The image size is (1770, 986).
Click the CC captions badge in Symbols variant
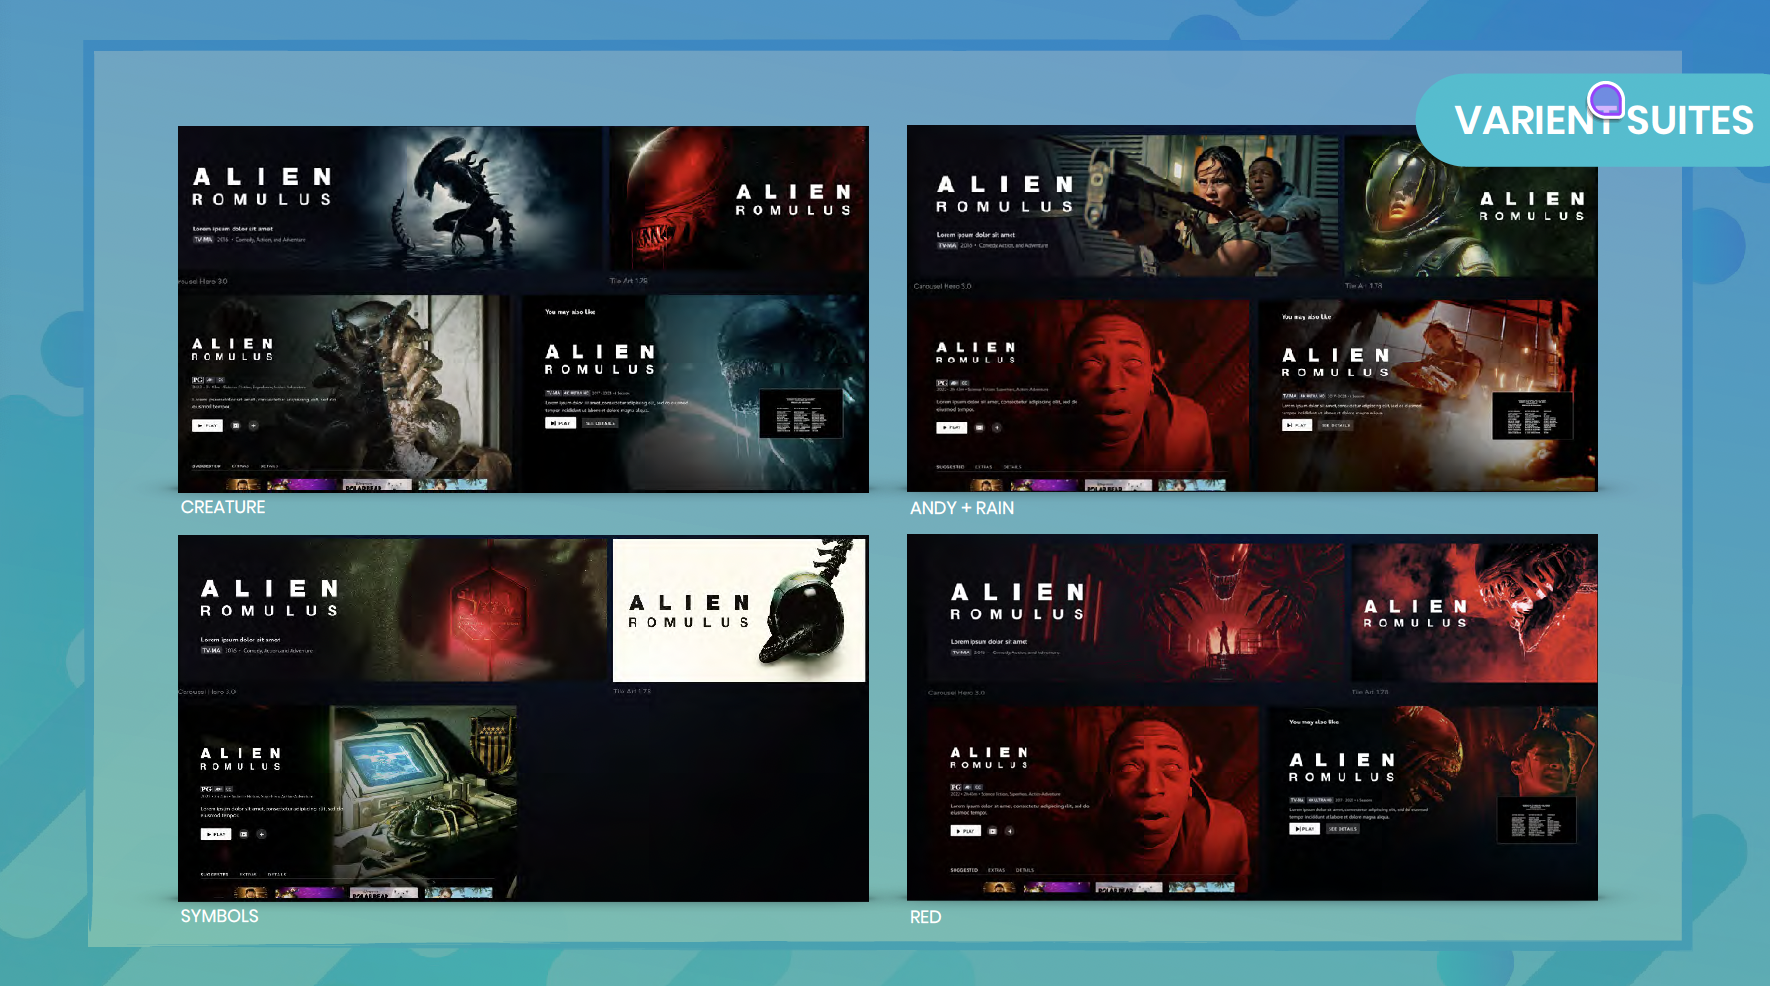(x=228, y=788)
